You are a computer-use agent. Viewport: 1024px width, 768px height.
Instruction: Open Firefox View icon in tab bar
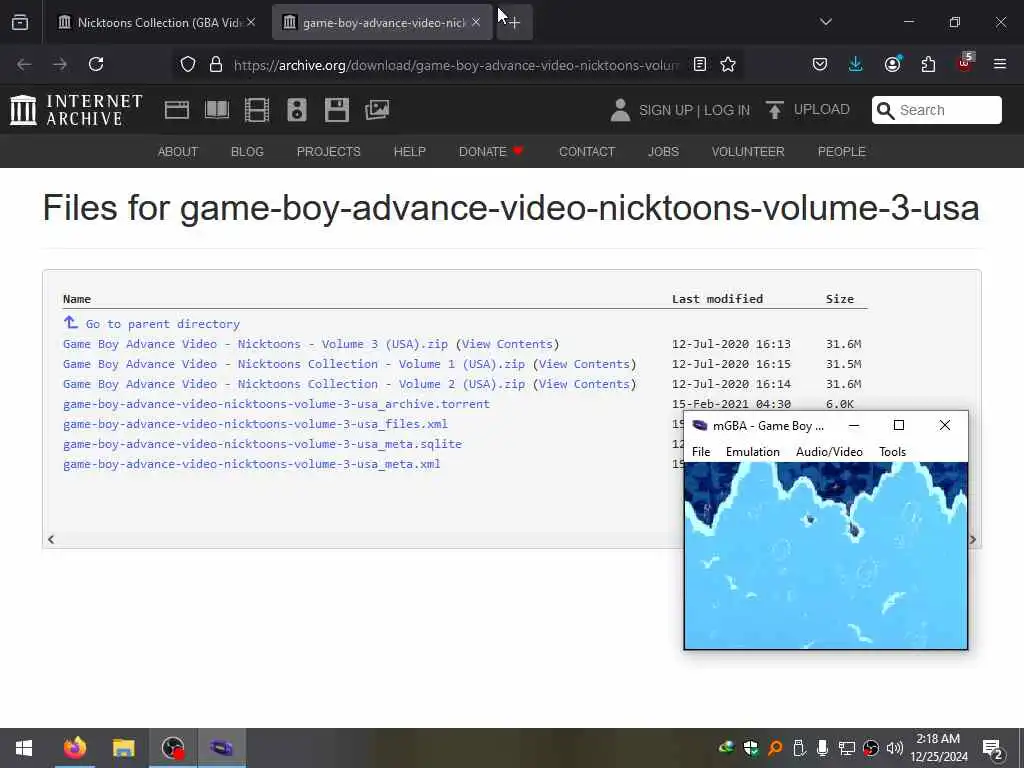click(20, 22)
